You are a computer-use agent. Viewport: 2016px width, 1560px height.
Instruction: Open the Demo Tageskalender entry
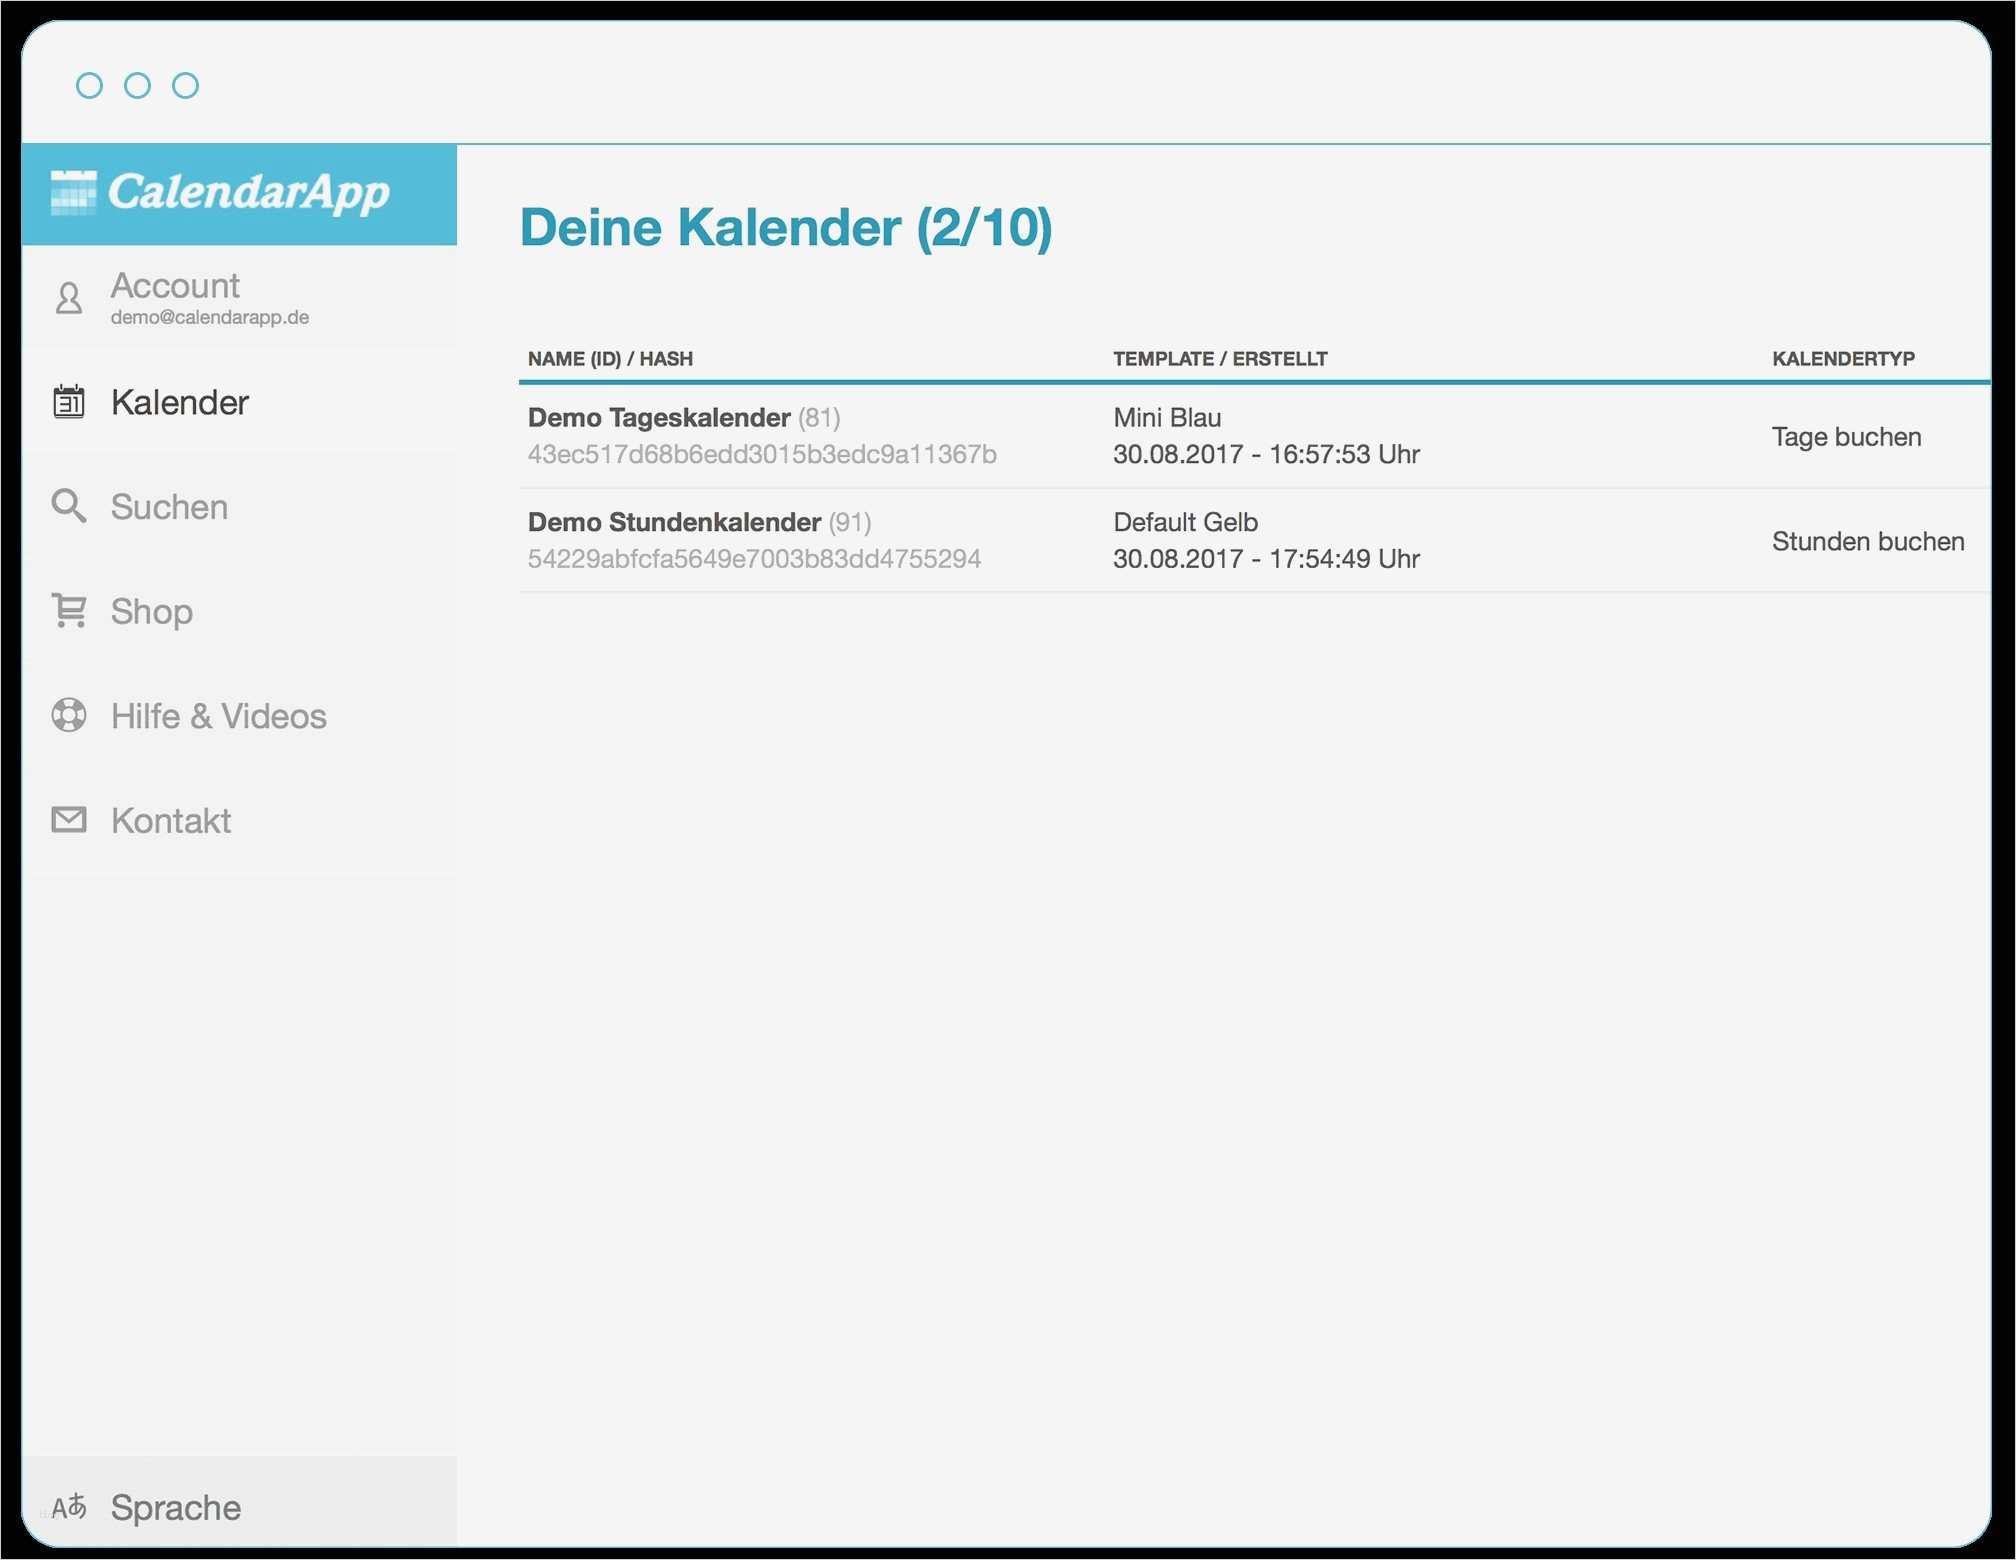pyautogui.click(x=659, y=418)
